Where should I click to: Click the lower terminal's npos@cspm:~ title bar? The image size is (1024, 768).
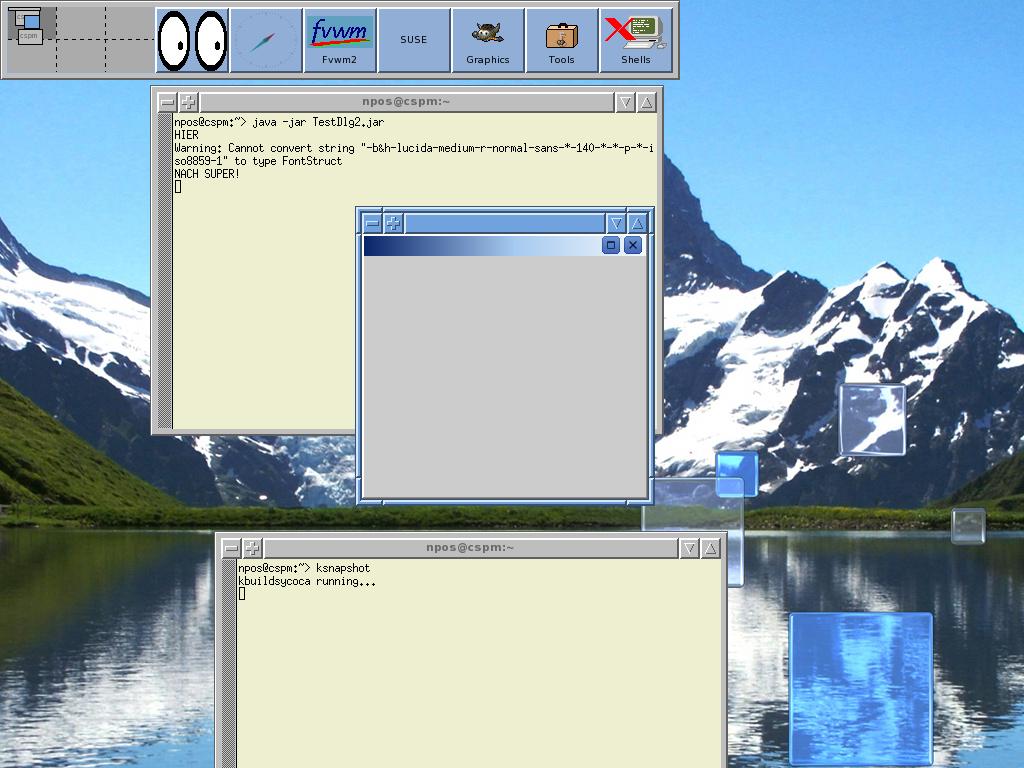click(470, 548)
